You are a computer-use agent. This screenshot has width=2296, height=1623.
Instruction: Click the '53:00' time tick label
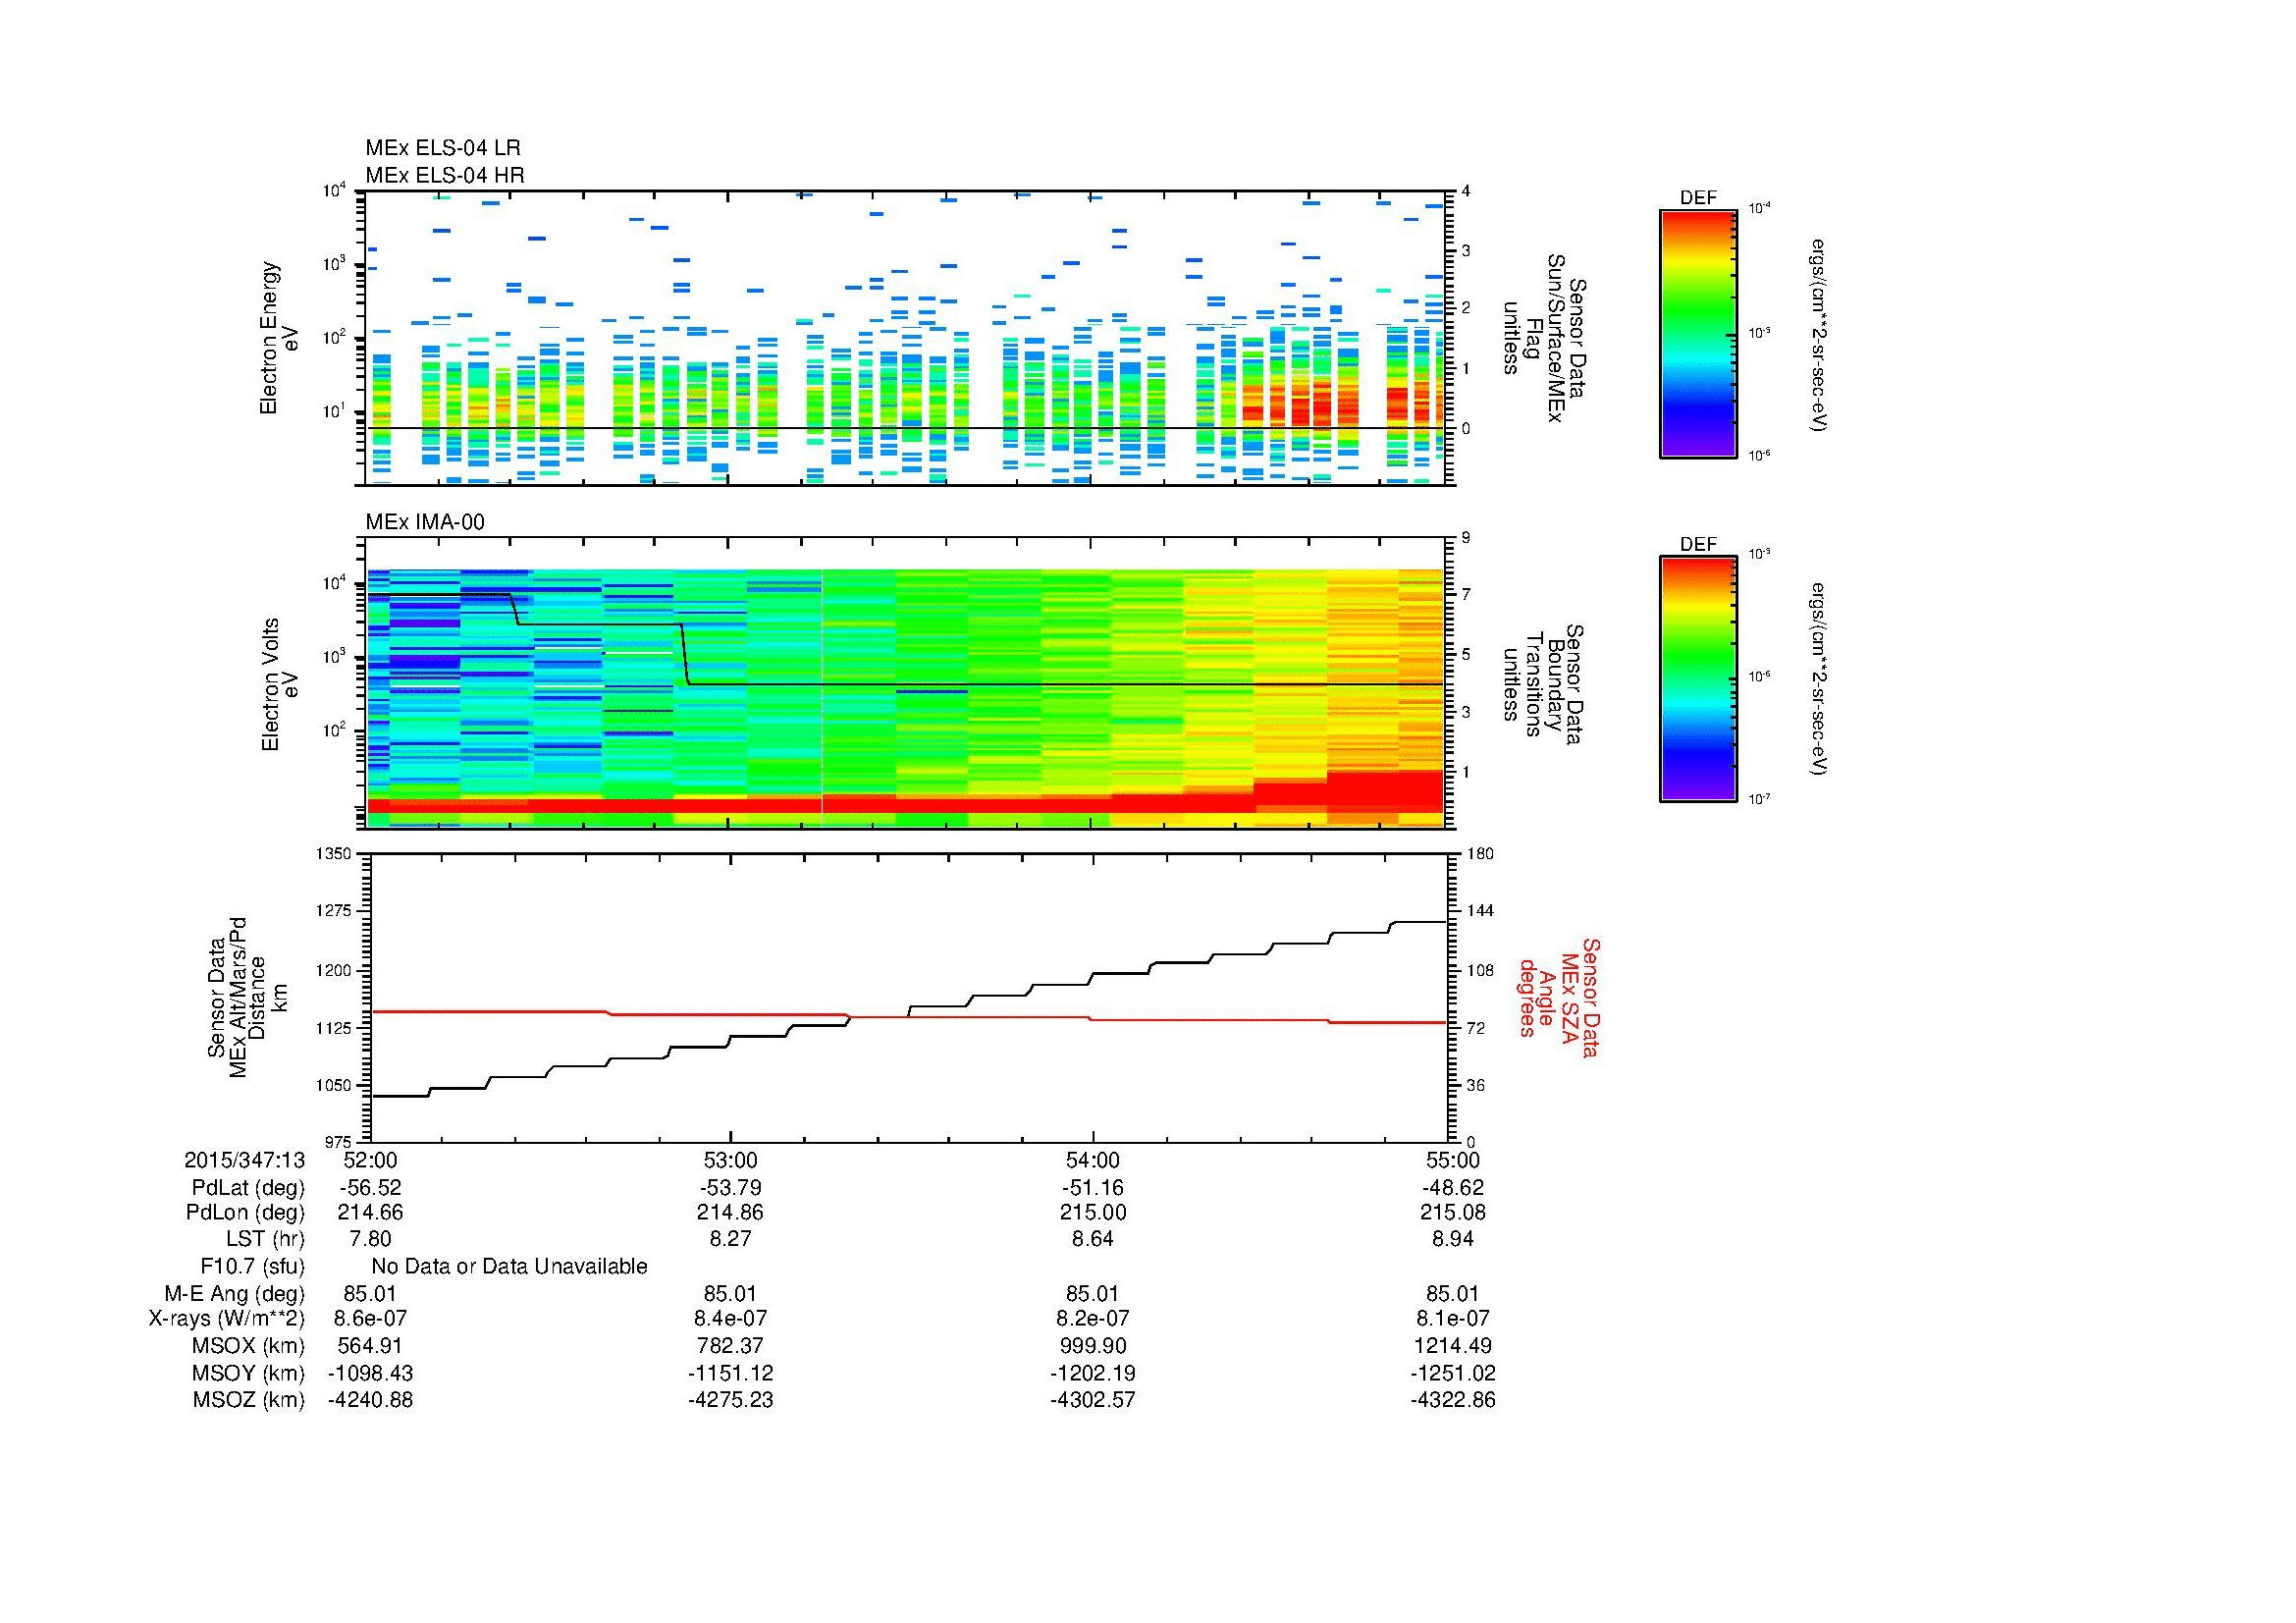tap(731, 1160)
